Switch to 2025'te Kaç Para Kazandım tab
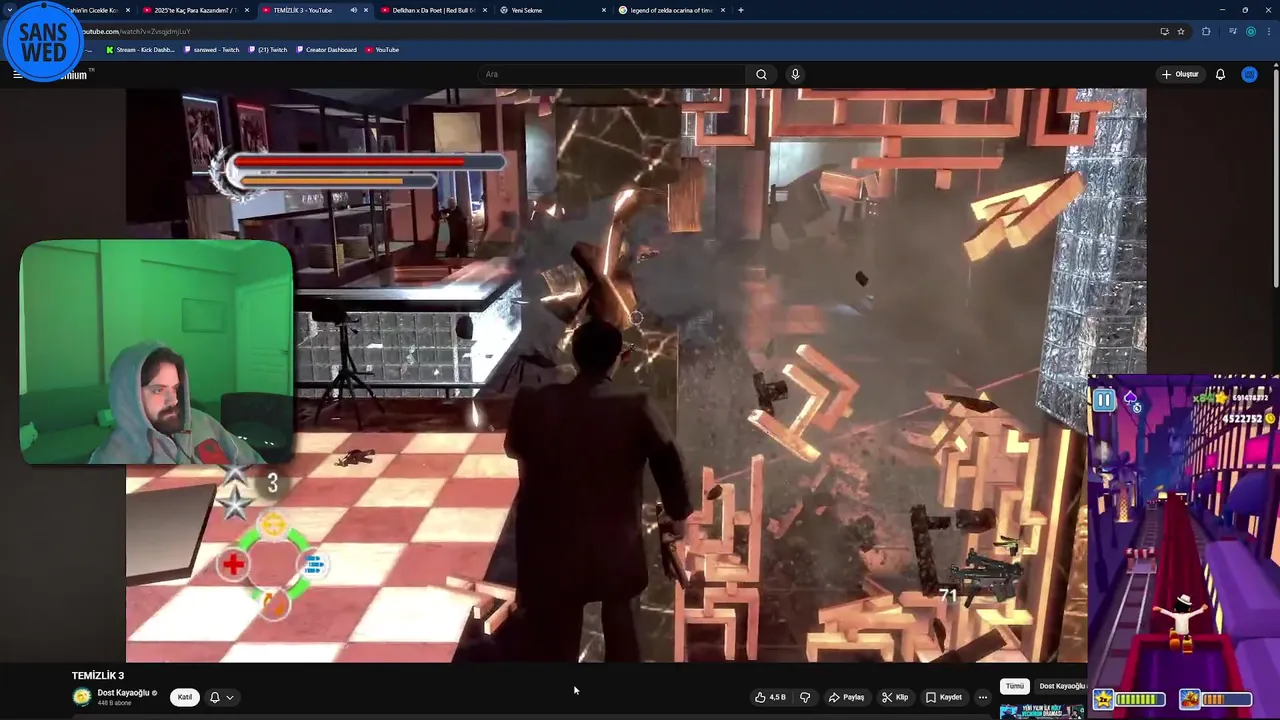 [x=195, y=10]
